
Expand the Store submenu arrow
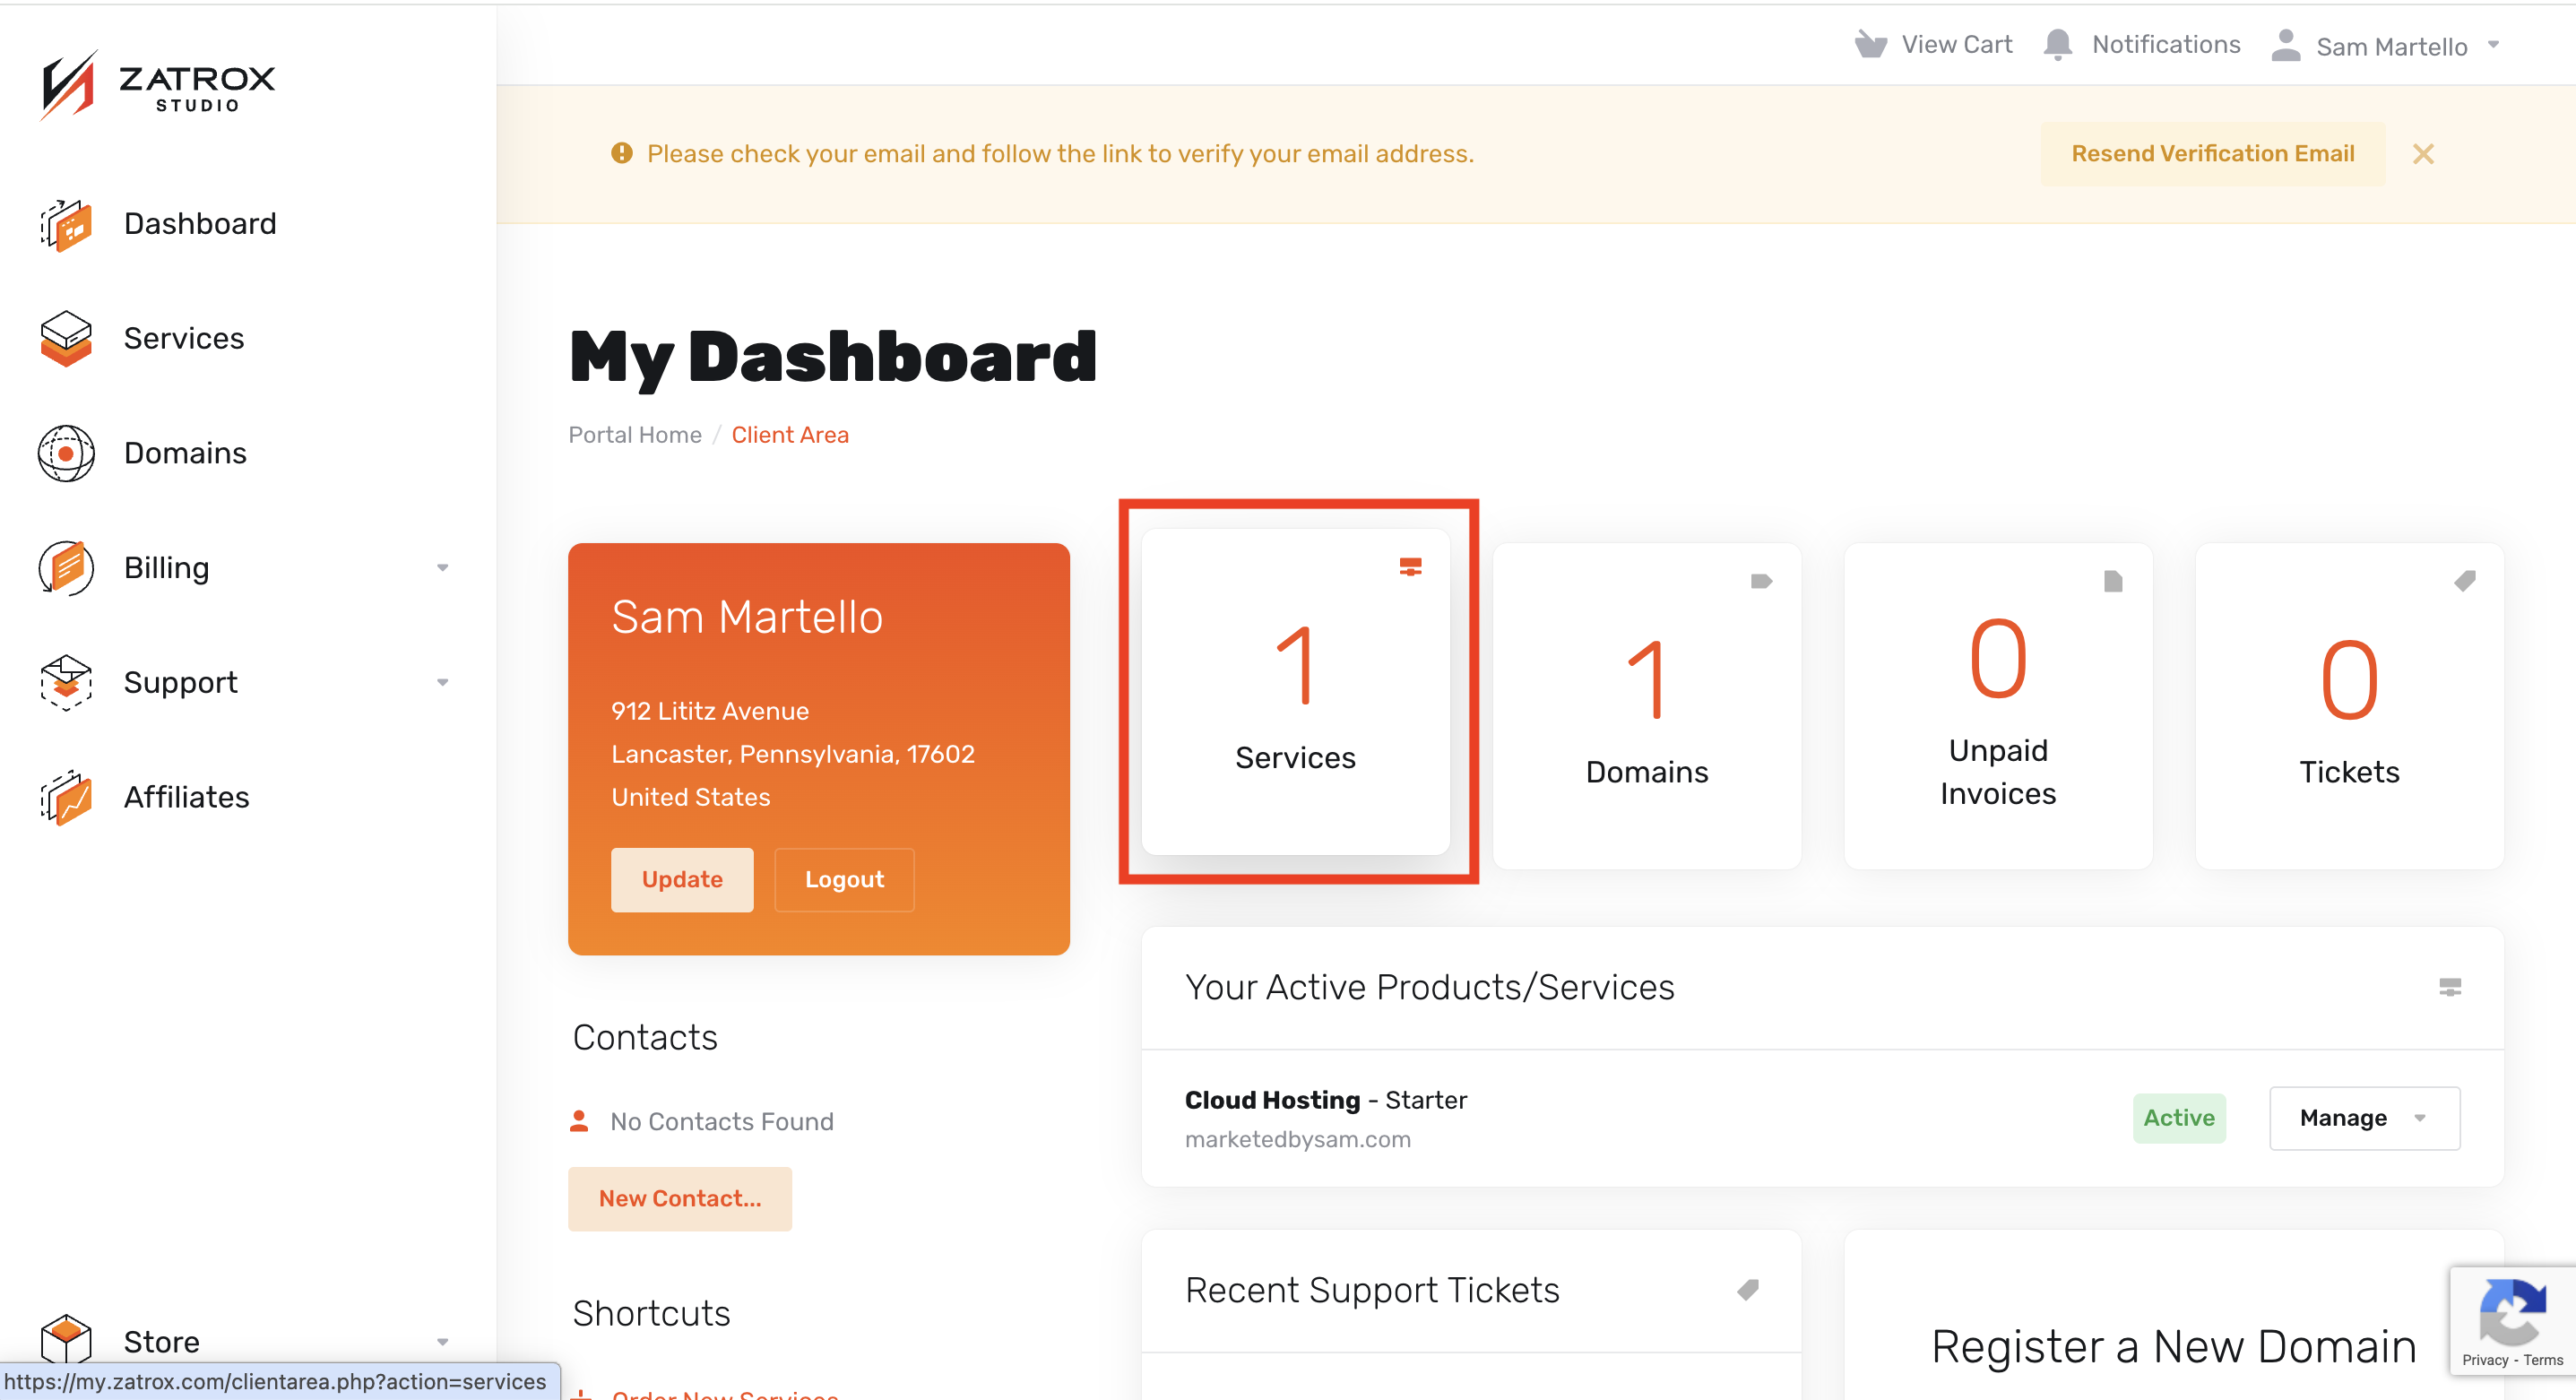[442, 1342]
